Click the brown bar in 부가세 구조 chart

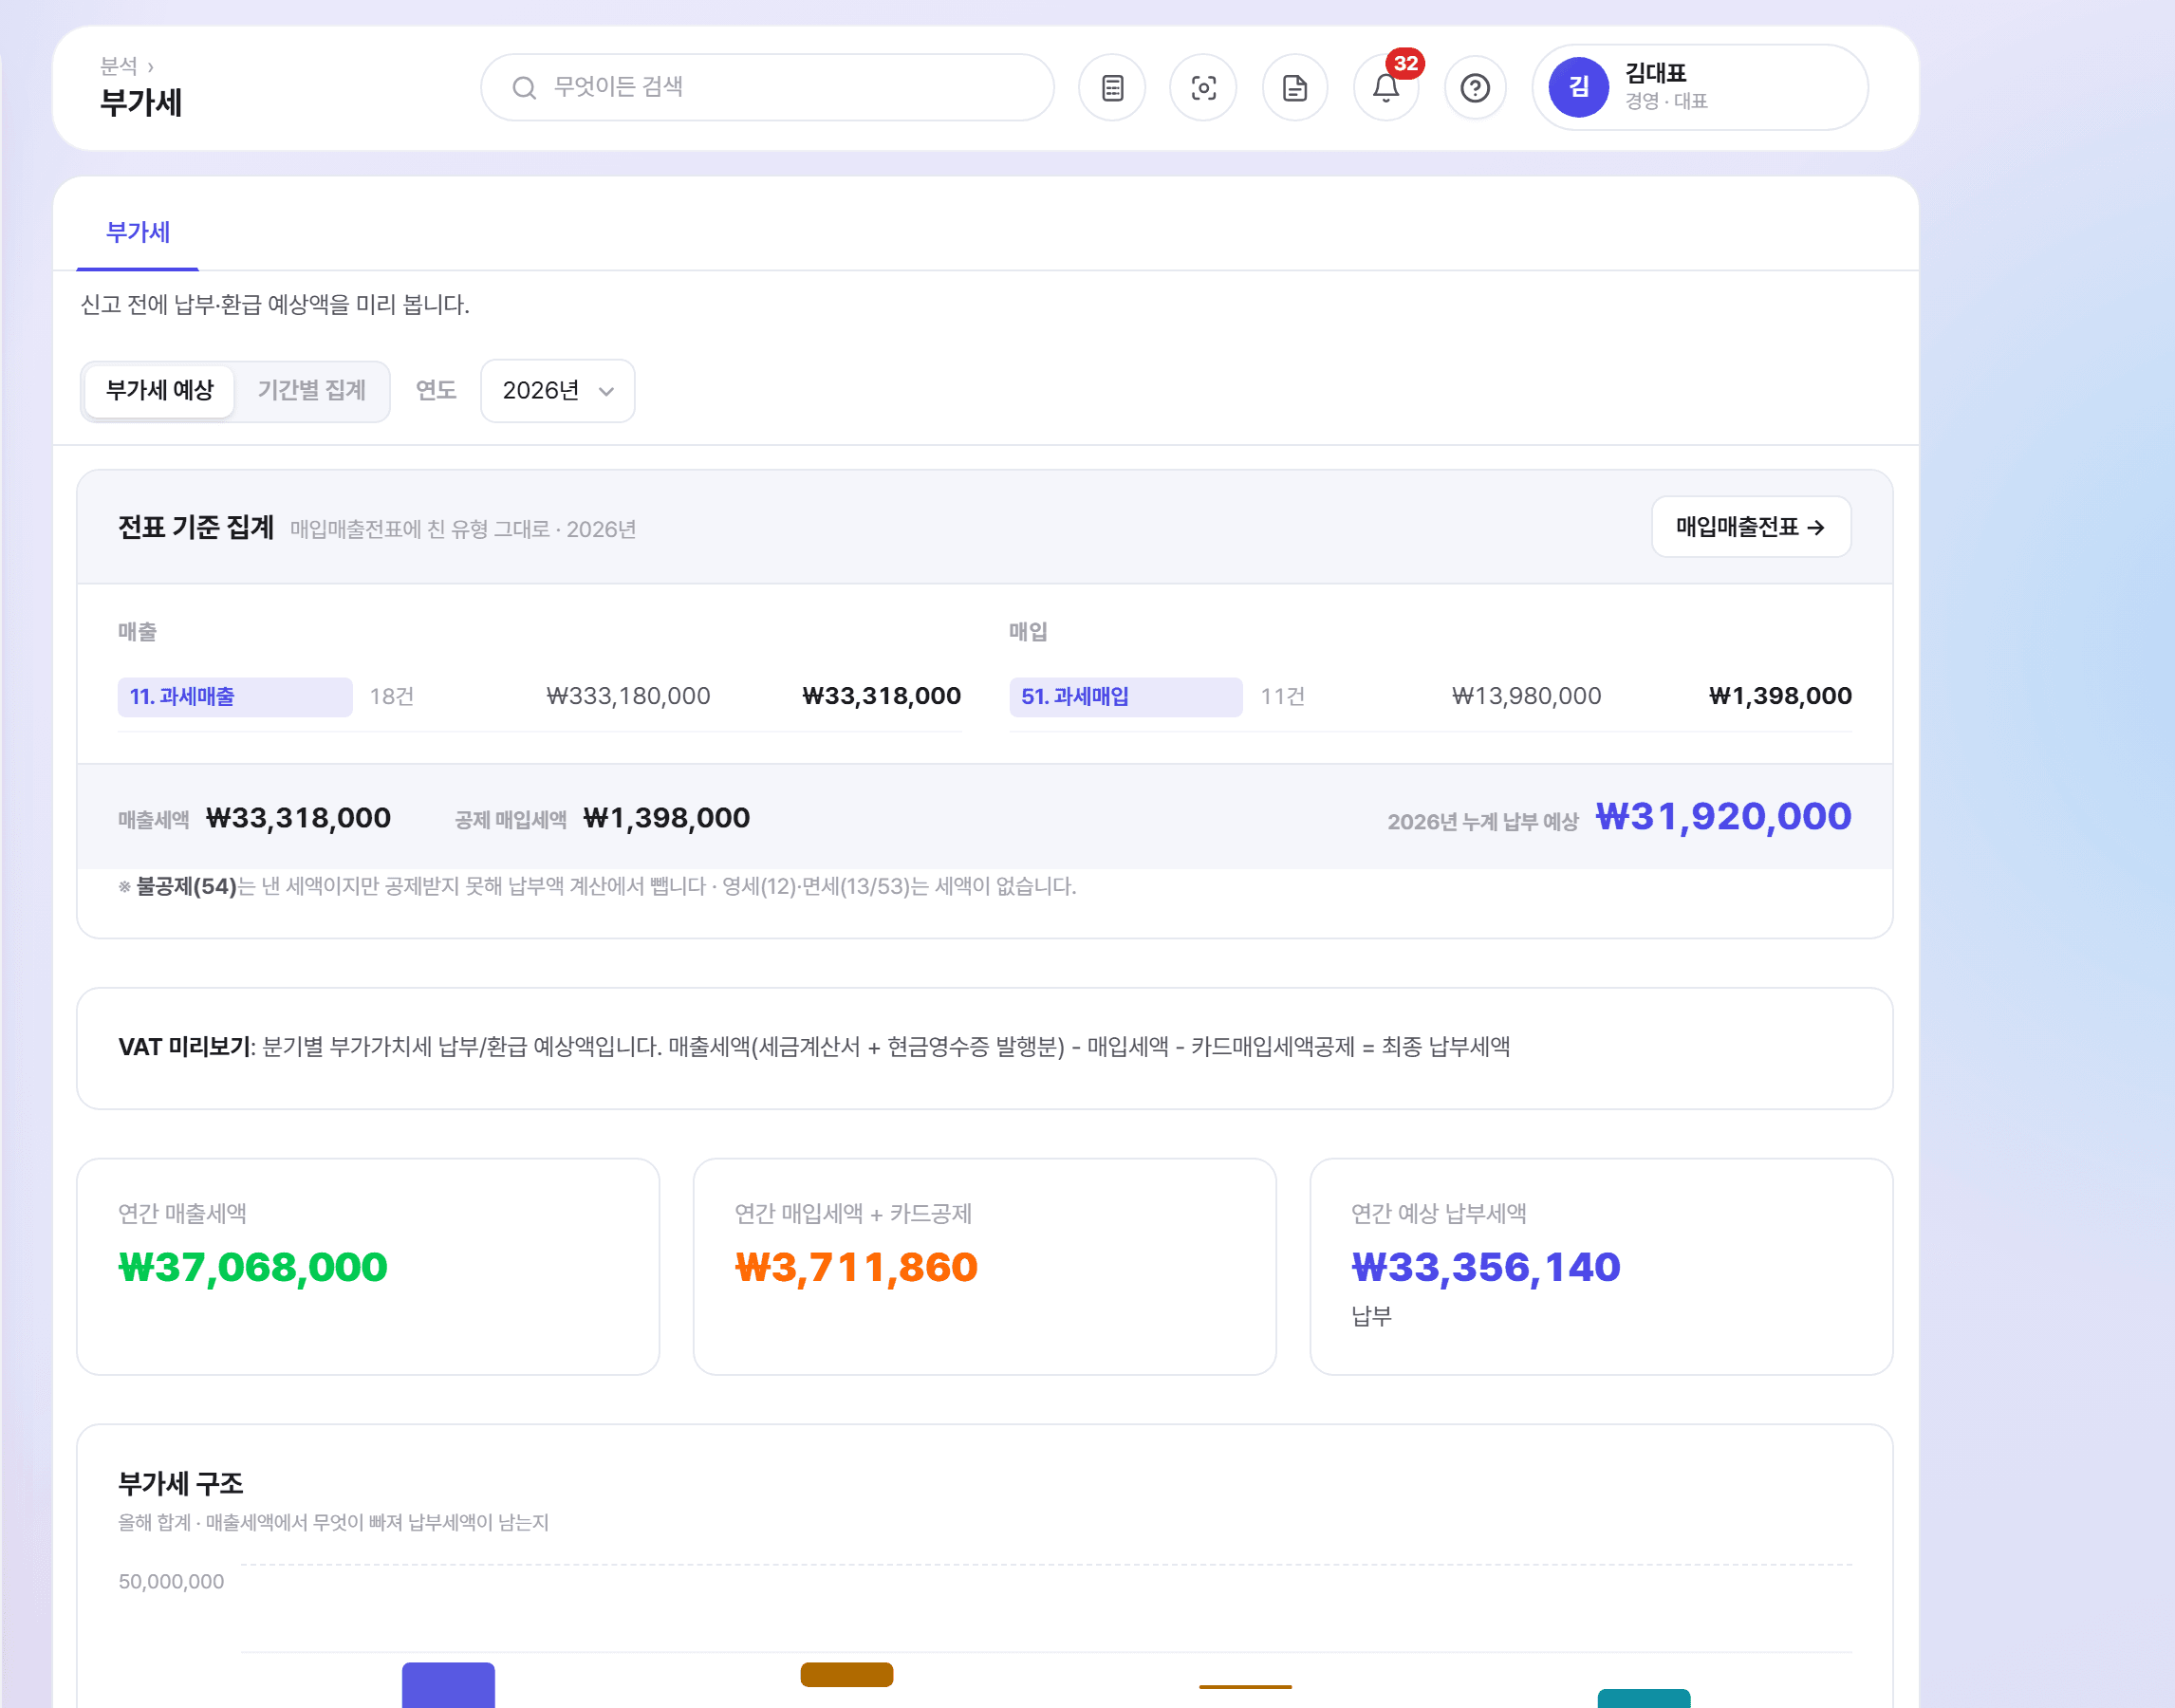point(846,1674)
